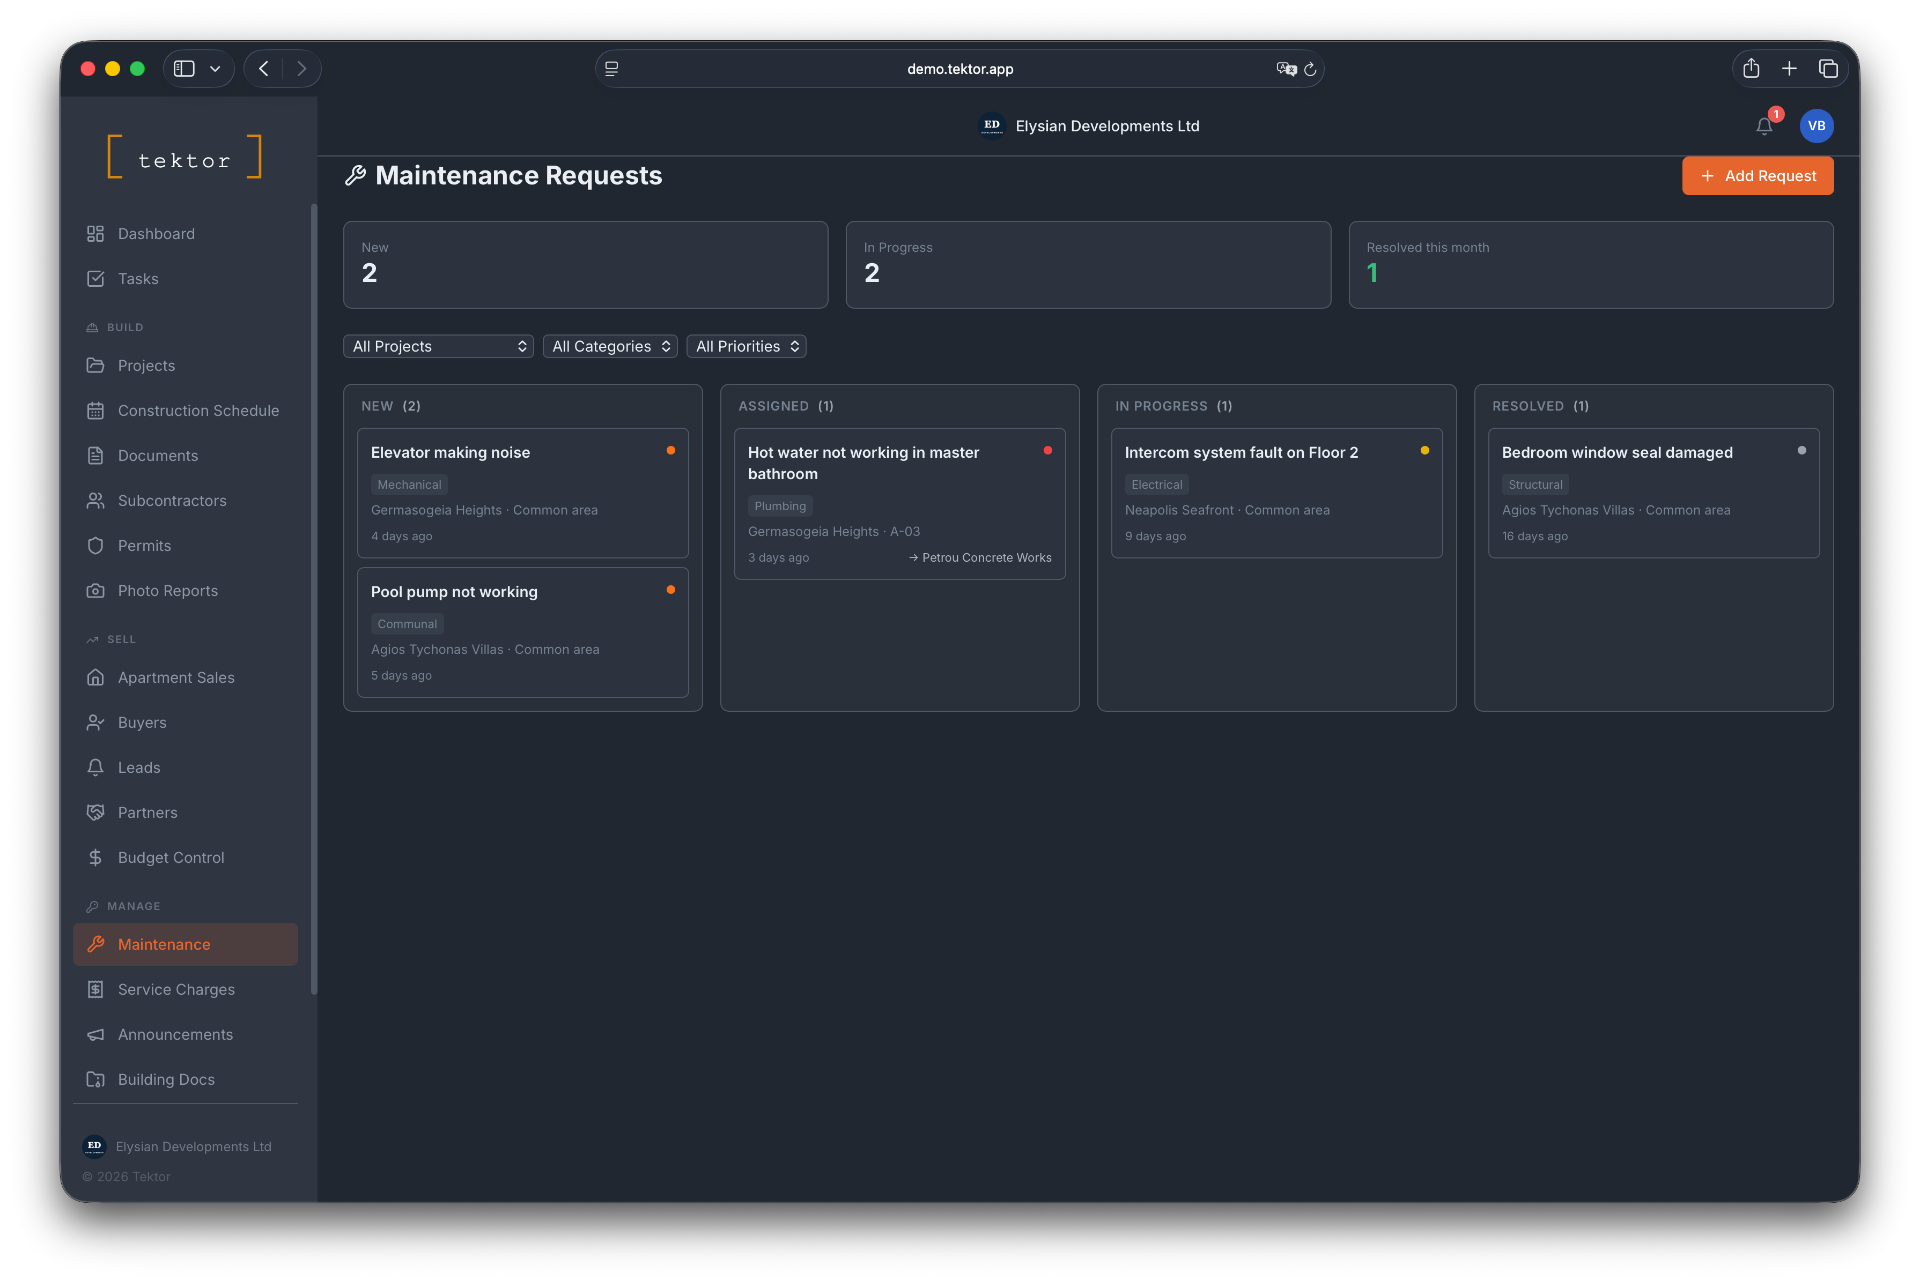Click the sidebar vertical scrollbar
The height and width of the screenshot is (1282, 1920).
[314, 600]
